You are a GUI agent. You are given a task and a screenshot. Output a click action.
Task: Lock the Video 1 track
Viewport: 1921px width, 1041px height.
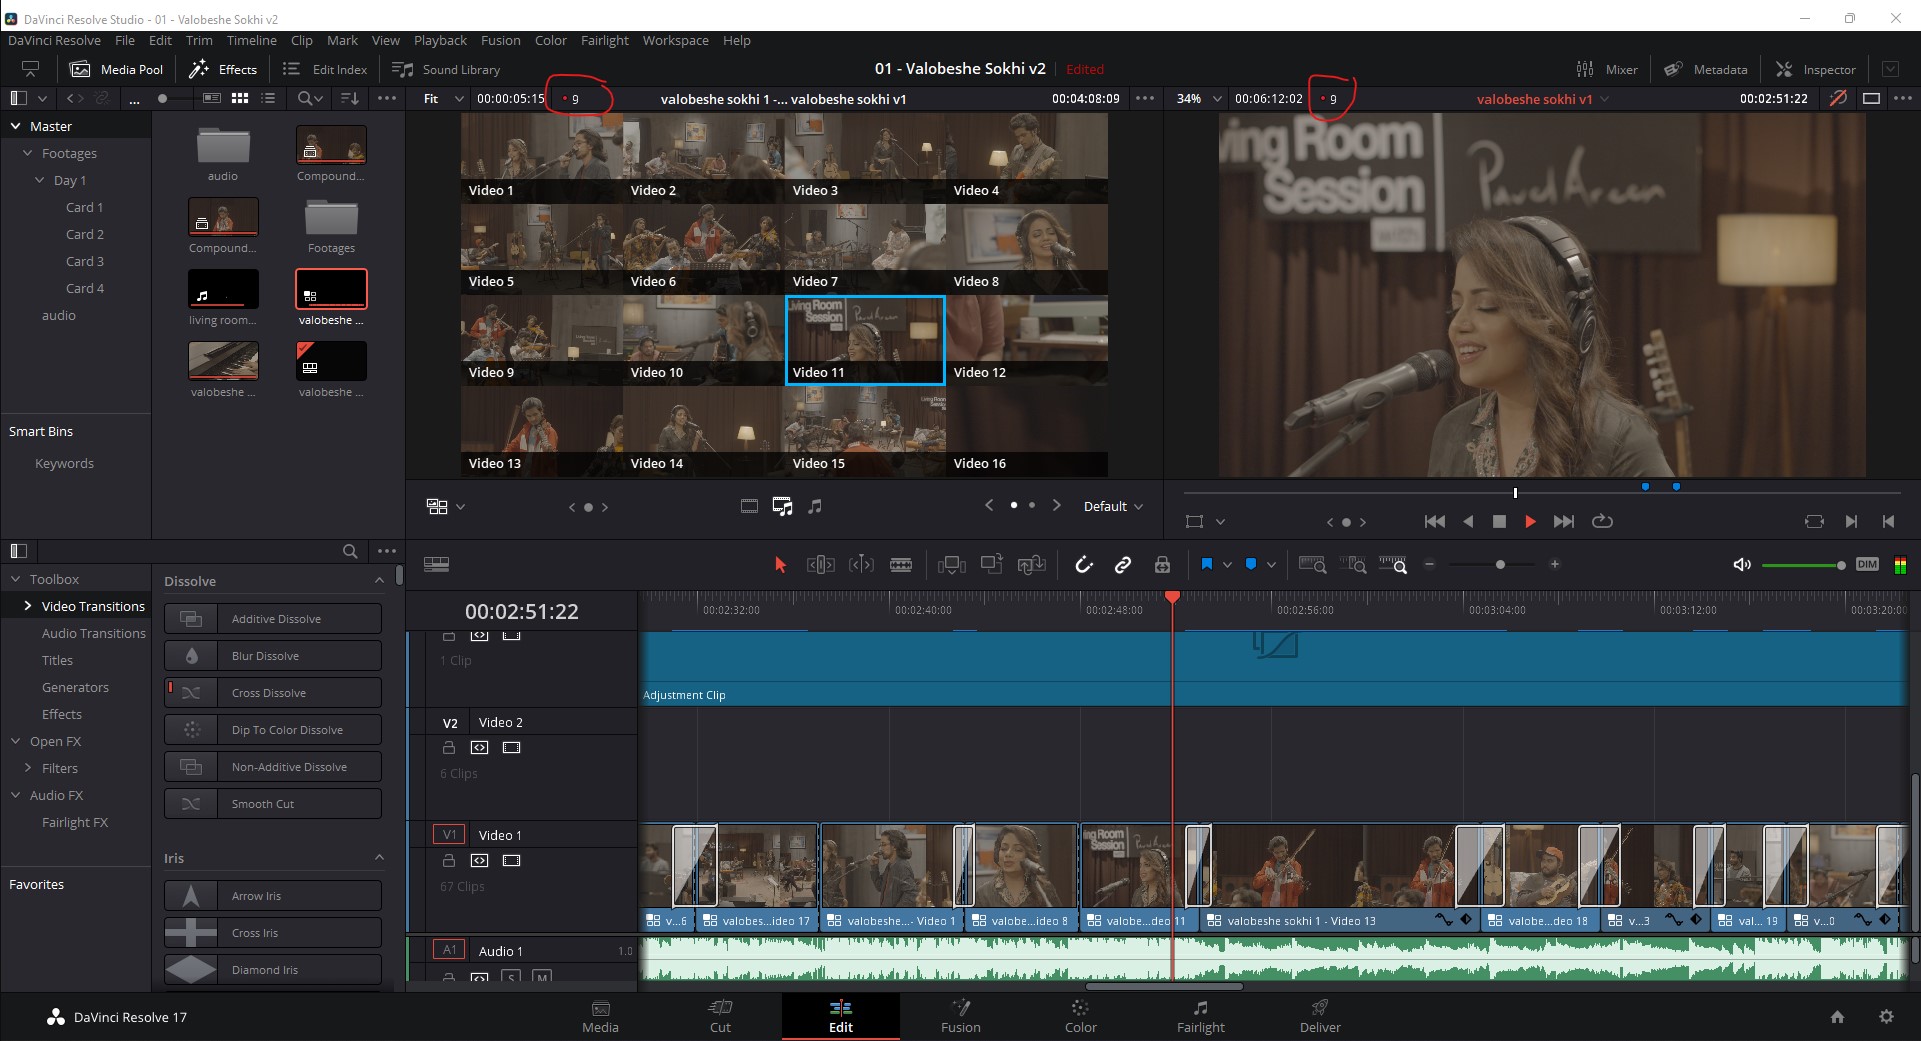[449, 861]
